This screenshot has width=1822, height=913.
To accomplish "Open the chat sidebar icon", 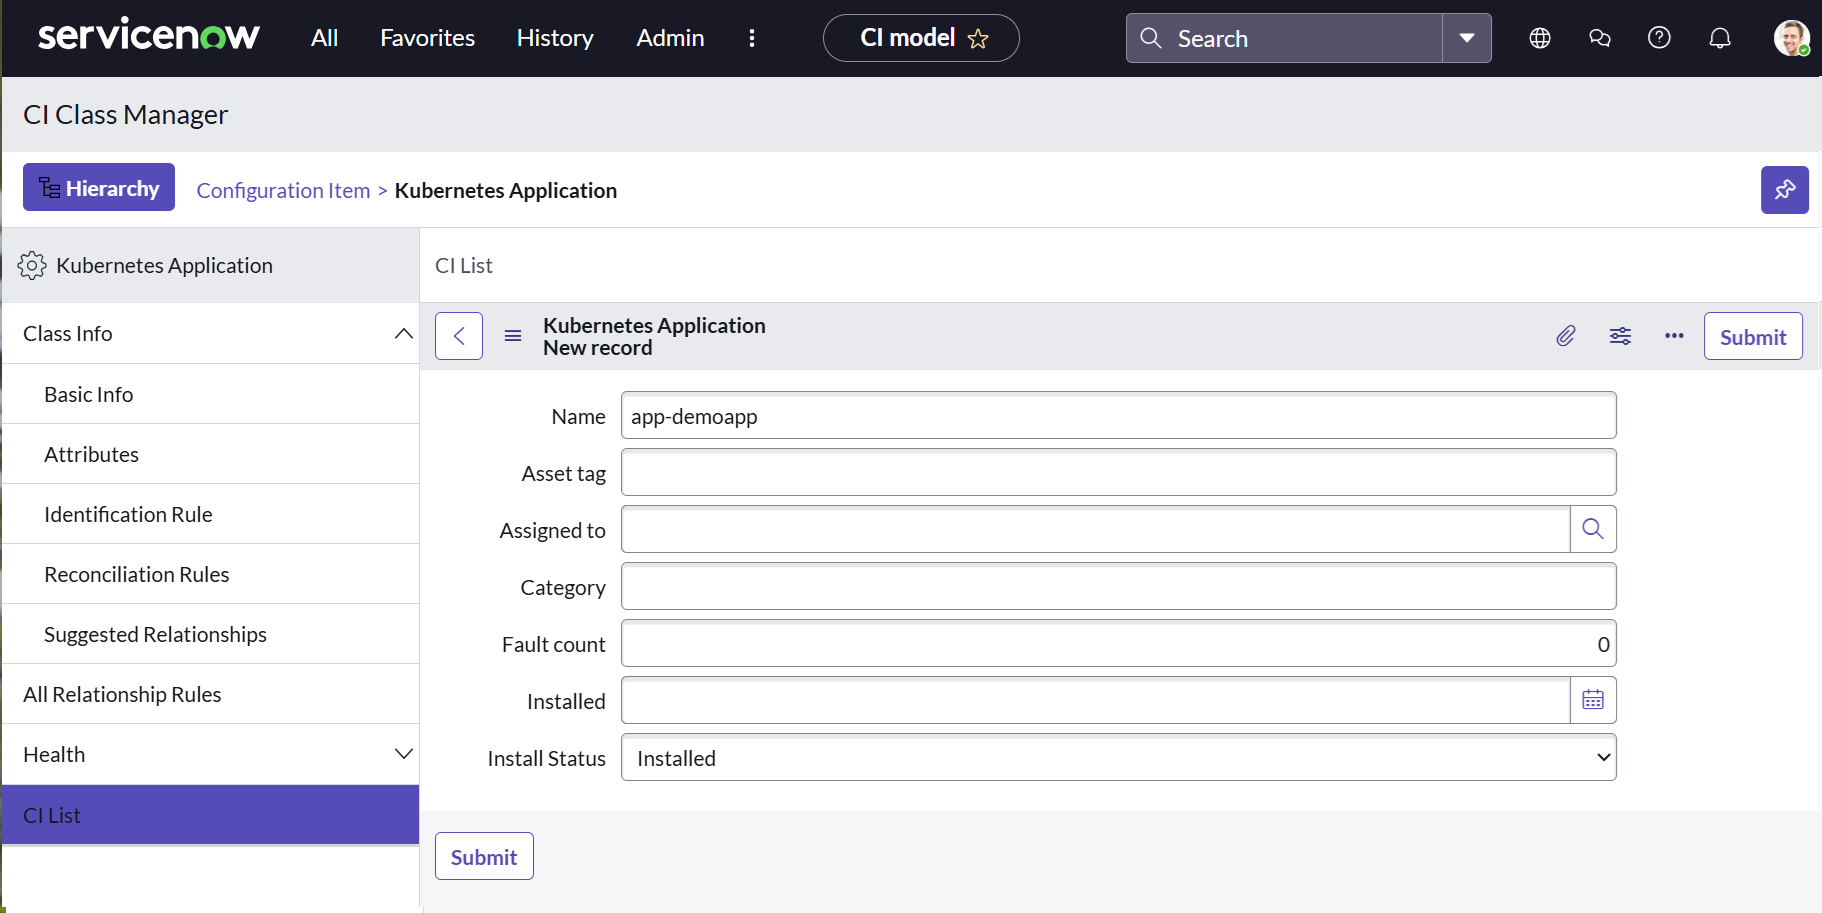I will click(1600, 38).
